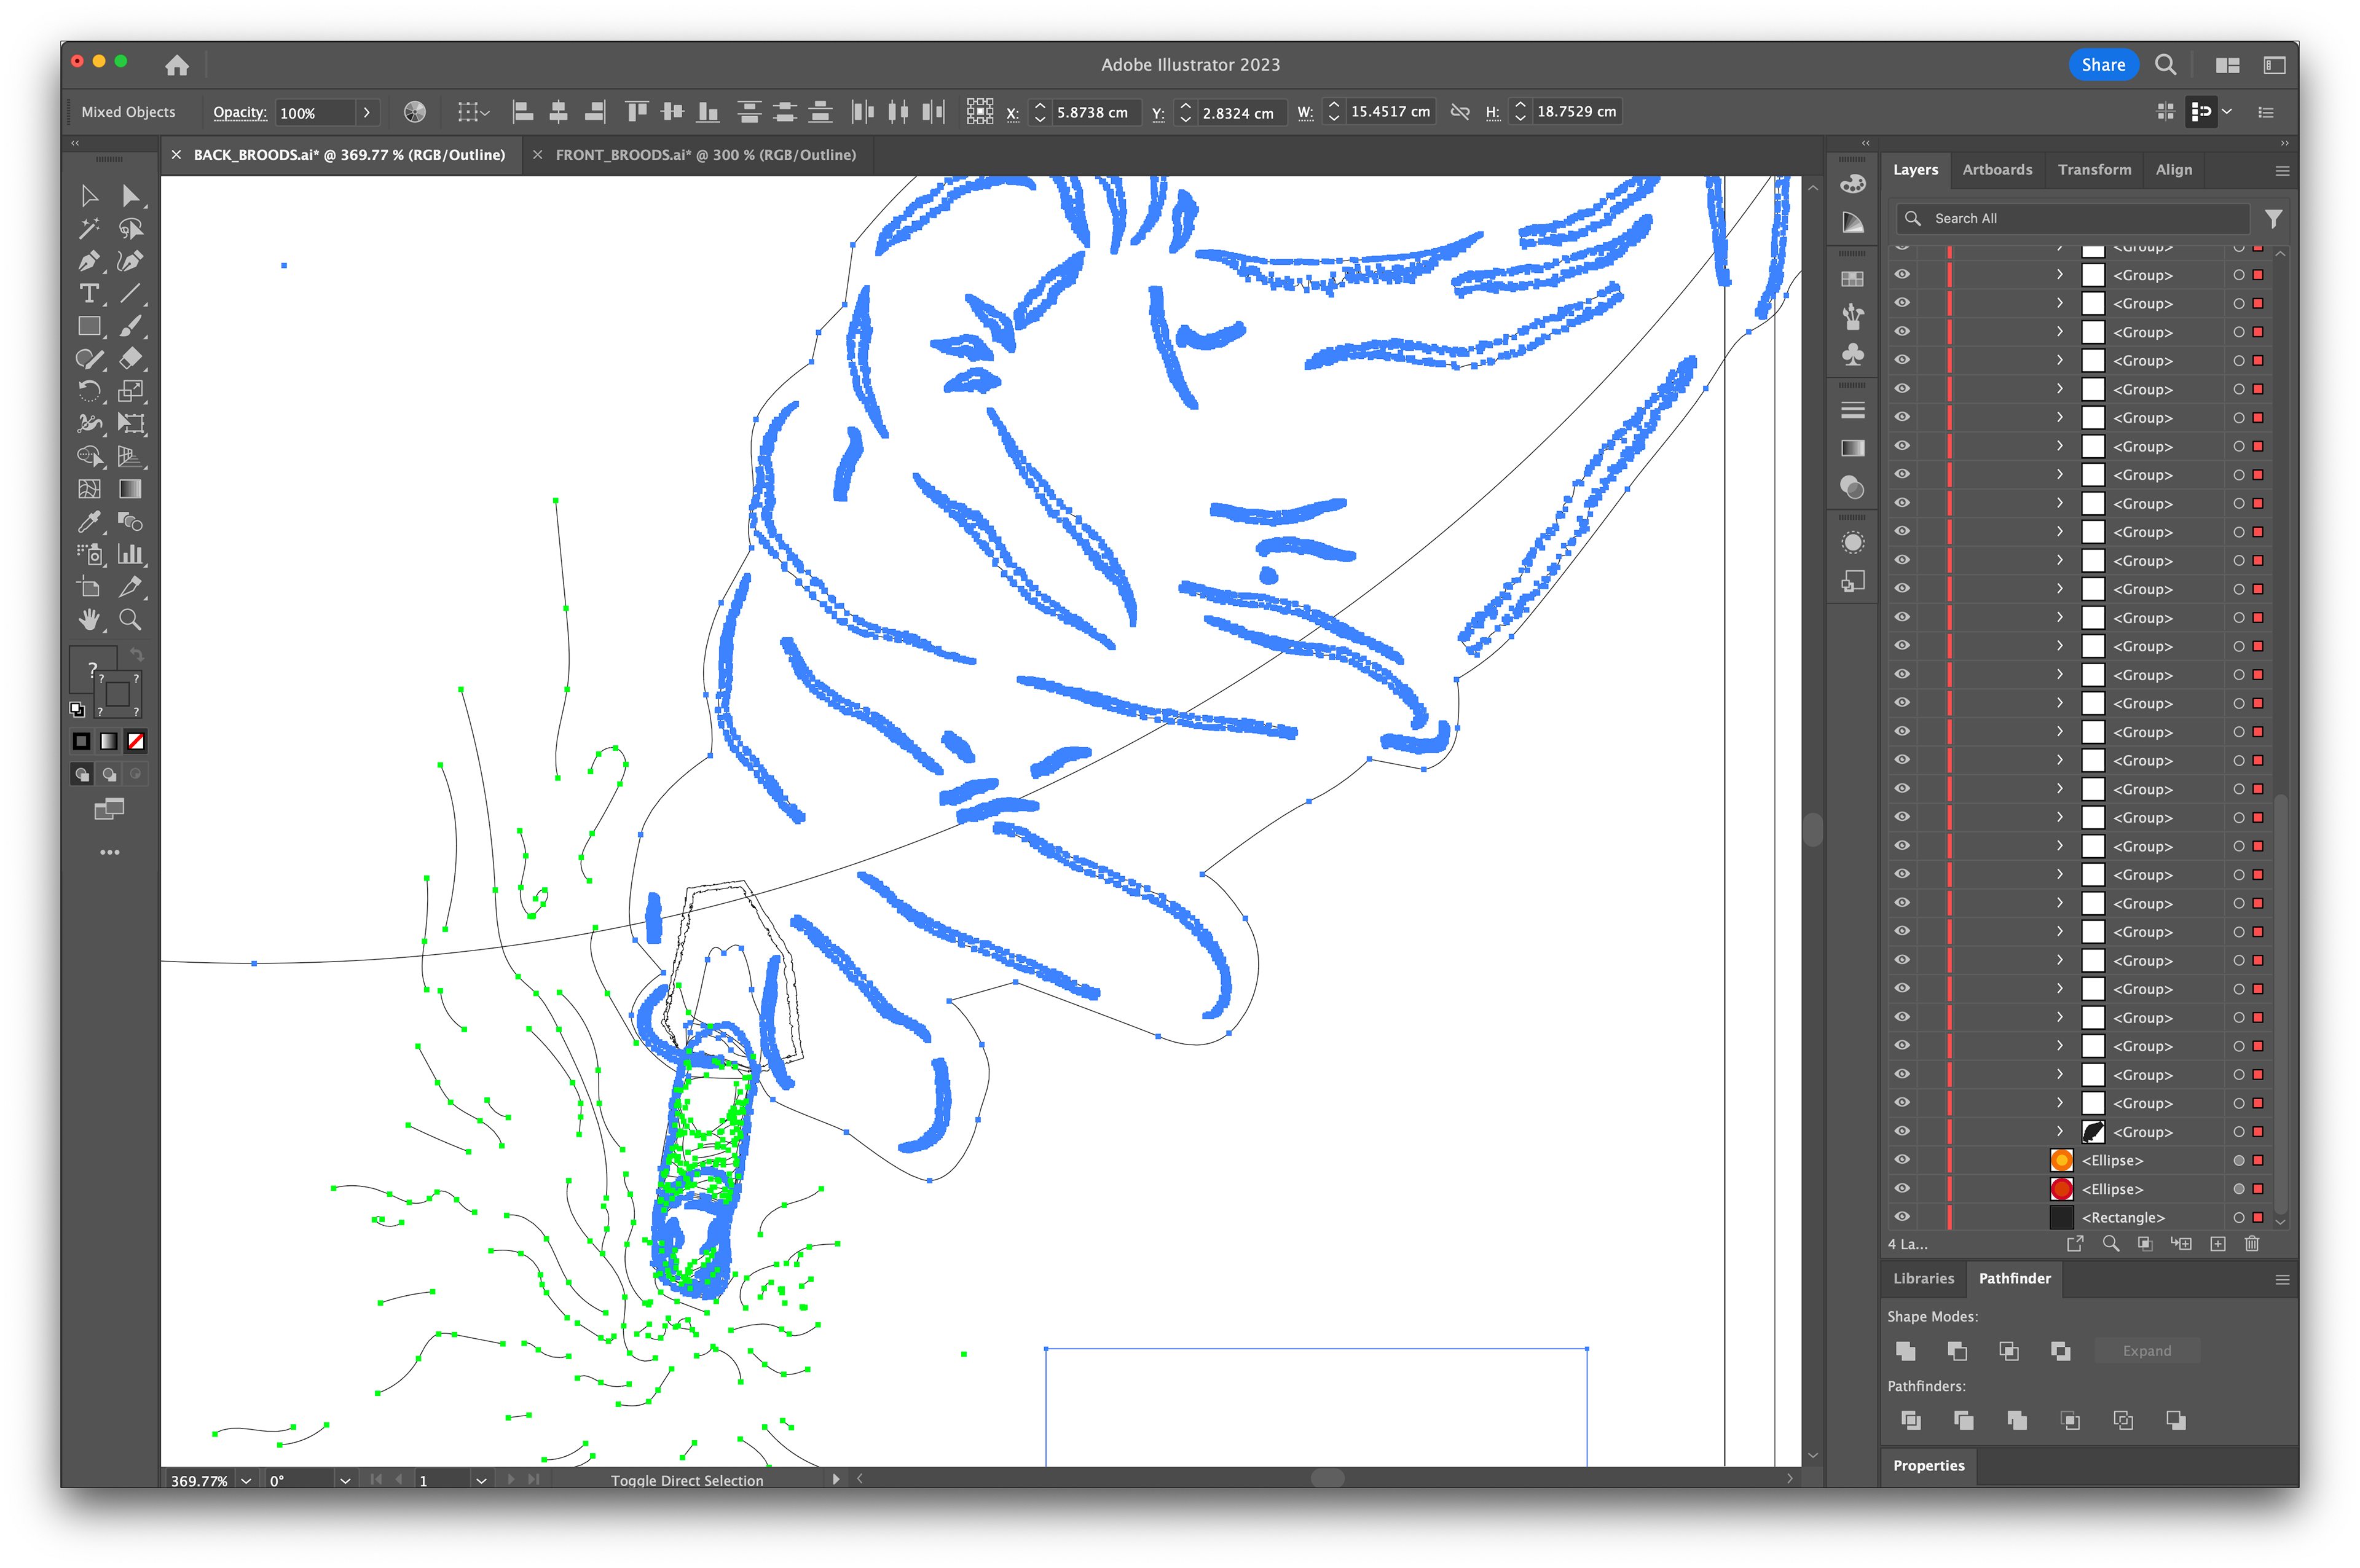Open the Pathfinder panel options menu
Screen dimensions: 2360x1568
click(2282, 1280)
